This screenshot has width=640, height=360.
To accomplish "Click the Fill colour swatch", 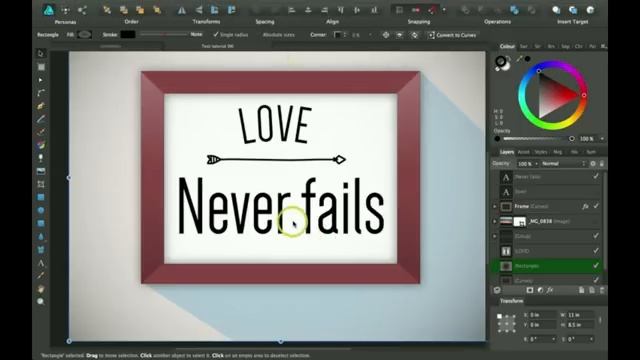I will point(84,35).
